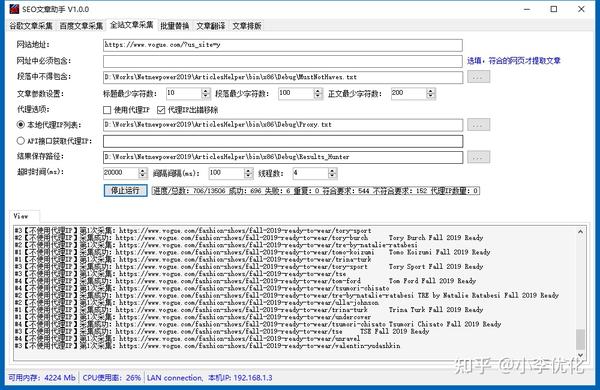Switch to the 批量替换 tab
Screen dimensions: 600x390
[174, 26]
